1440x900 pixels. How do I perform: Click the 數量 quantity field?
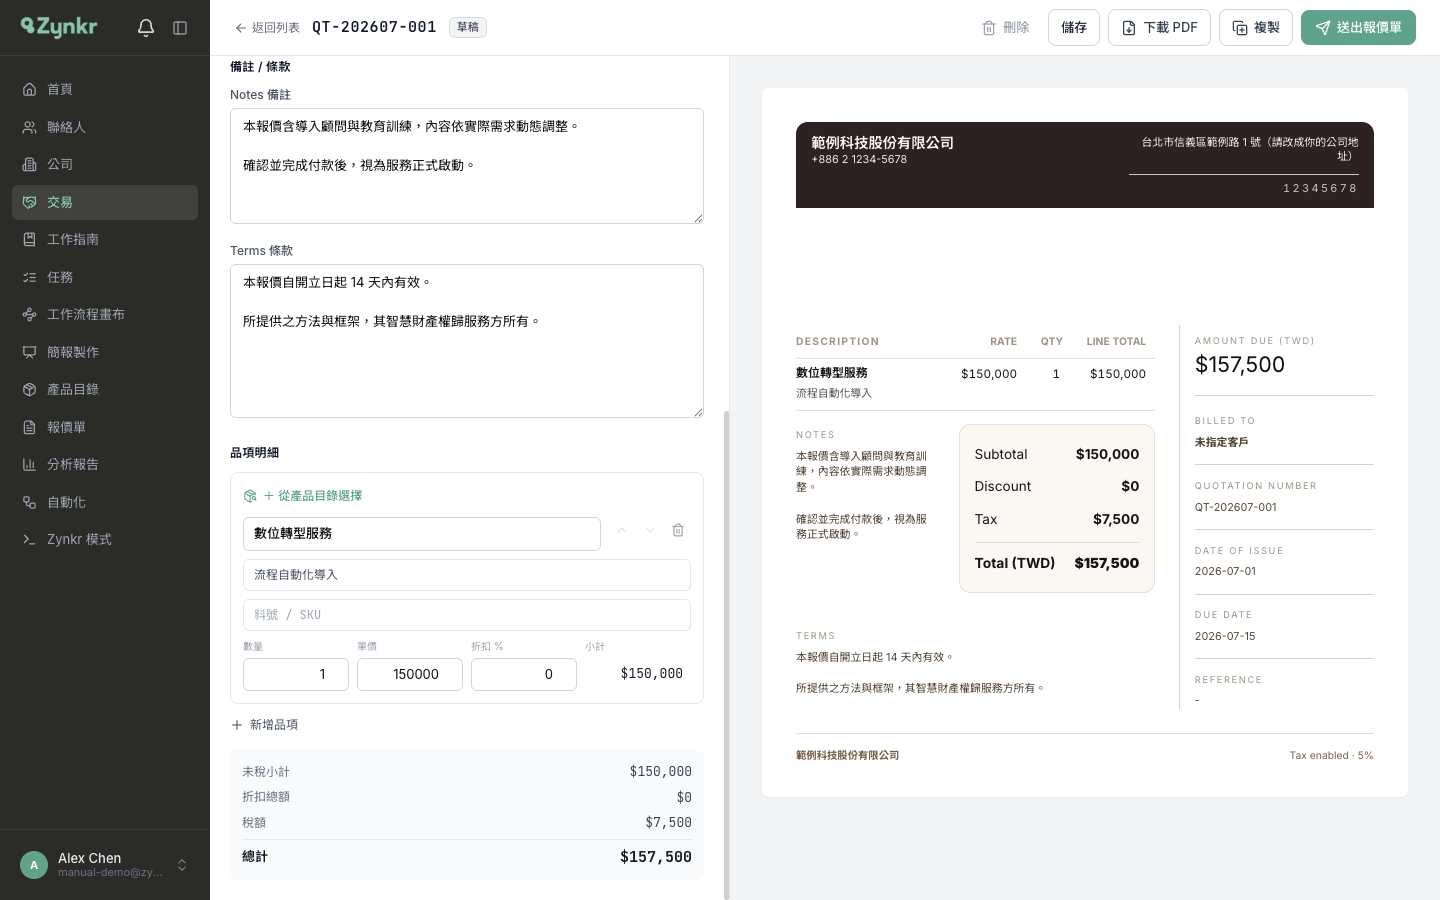(296, 674)
